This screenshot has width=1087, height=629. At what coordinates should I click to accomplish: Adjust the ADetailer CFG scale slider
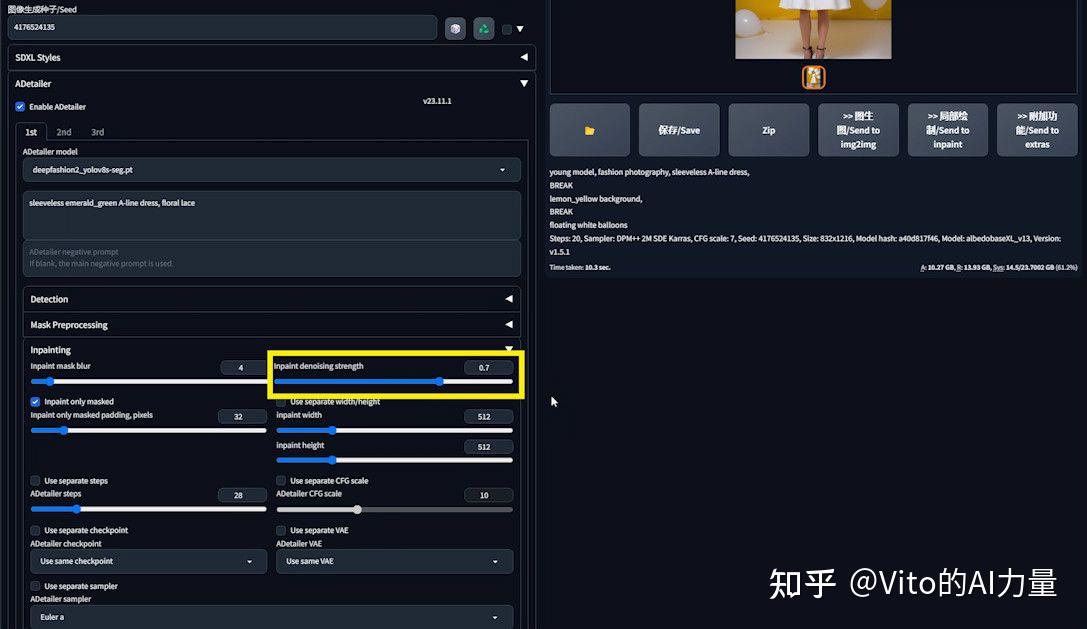tap(394, 510)
